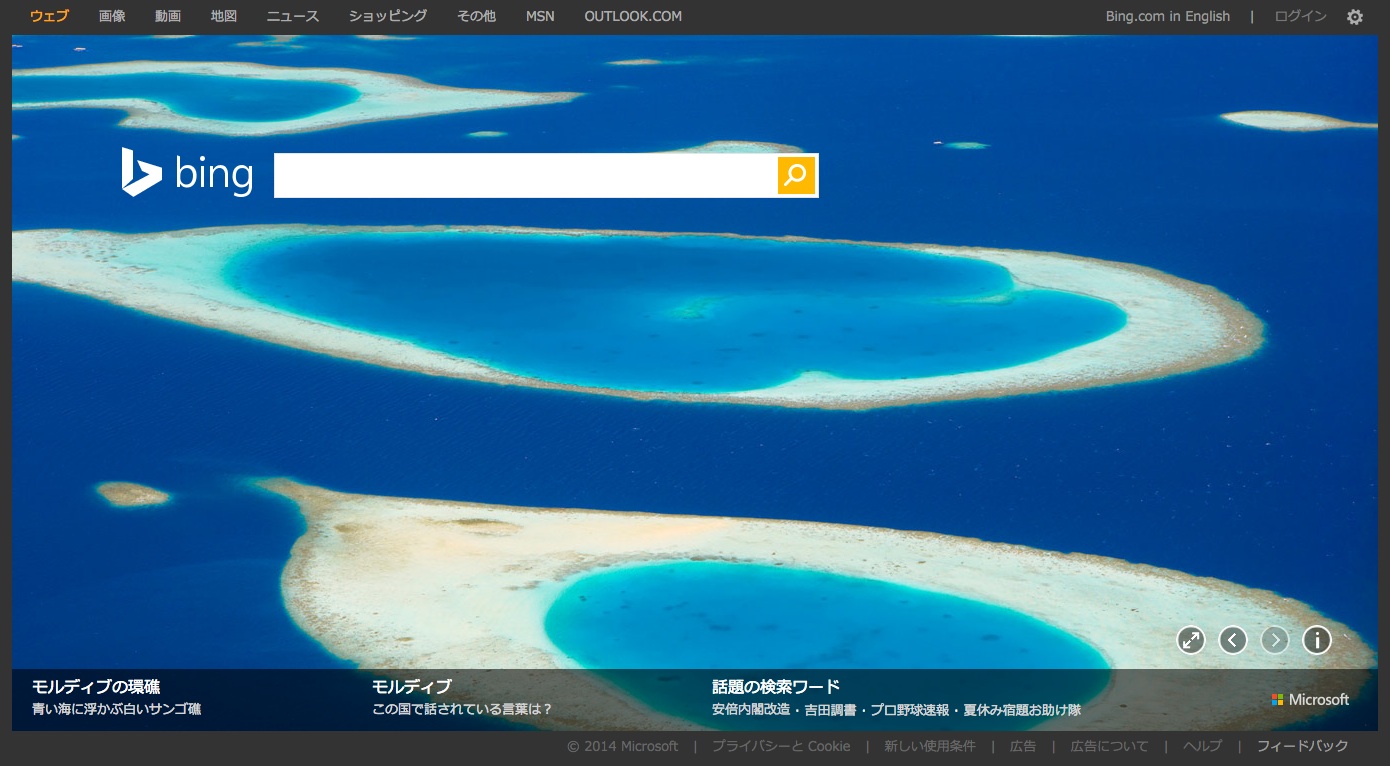The width and height of the screenshot is (1390, 766).
Task: Click the Microsoft logo
Action: (x=1310, y=700)
